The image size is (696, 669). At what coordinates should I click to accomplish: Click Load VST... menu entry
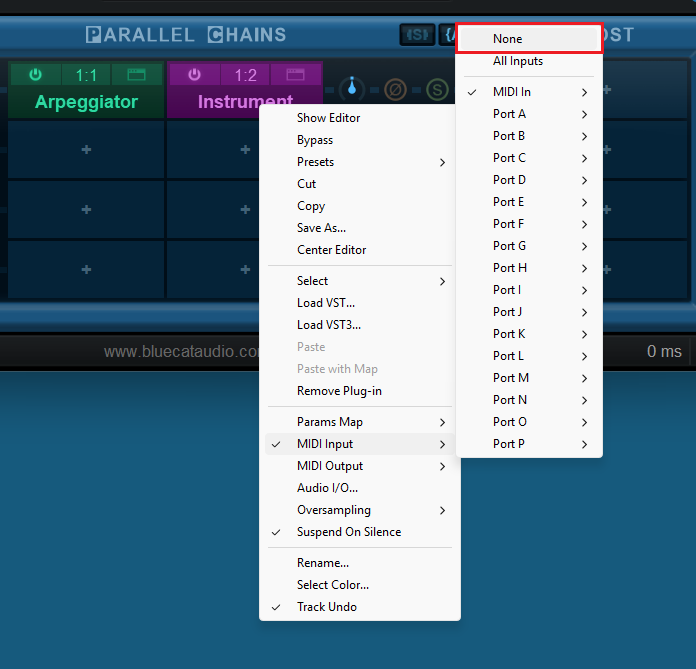point(360,303)
